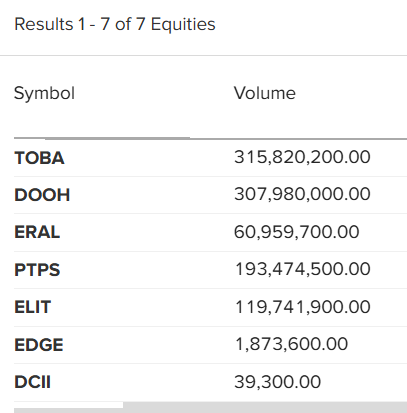Select ERAL volume 60,959,700.00 cell

297,232
